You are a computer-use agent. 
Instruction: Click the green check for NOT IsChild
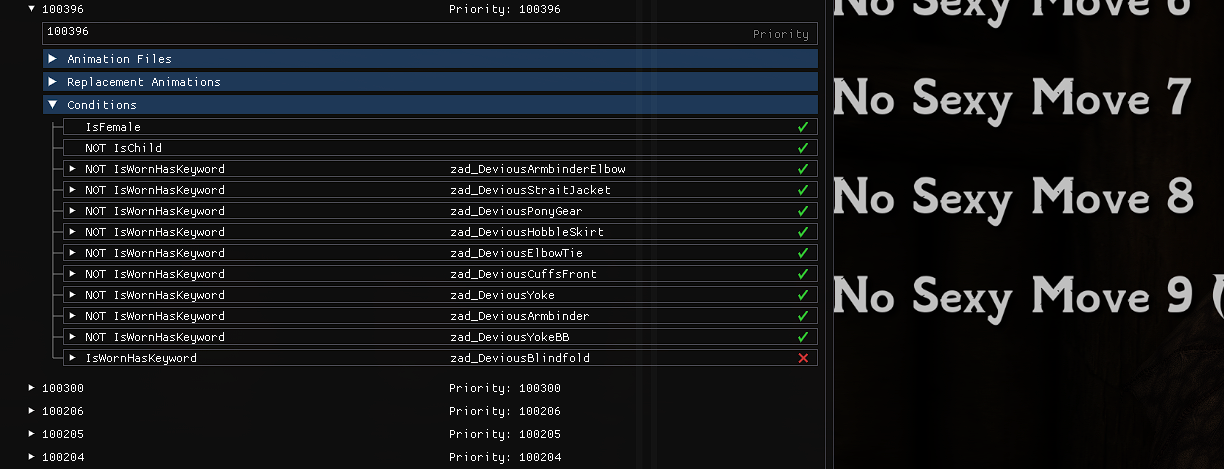point(803,148)
